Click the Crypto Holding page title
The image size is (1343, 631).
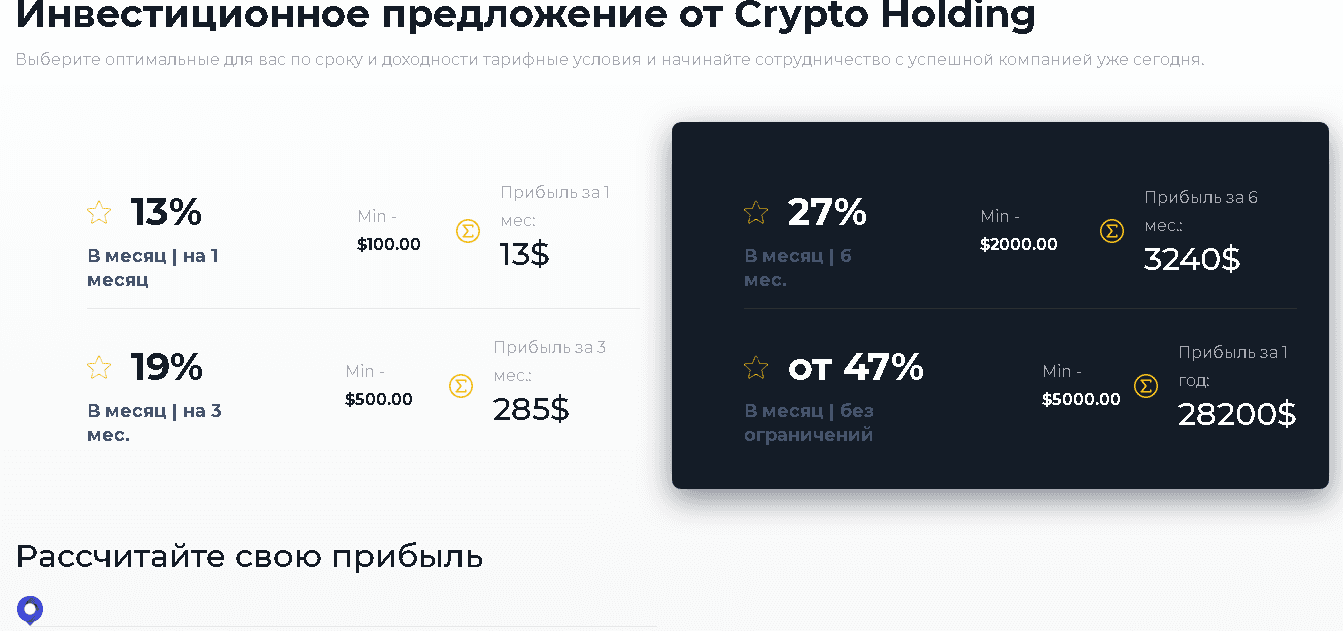520,15
